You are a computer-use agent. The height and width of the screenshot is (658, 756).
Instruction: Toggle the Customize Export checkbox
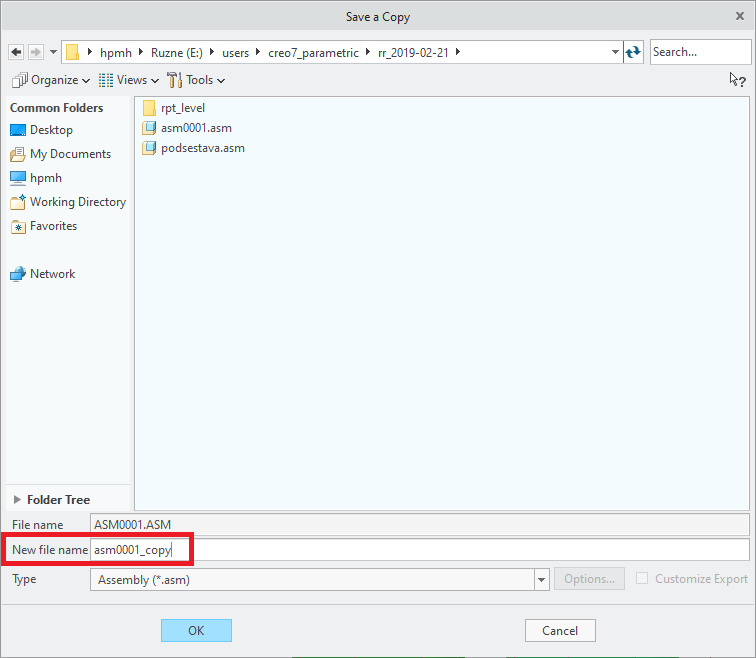pos(642,578)
